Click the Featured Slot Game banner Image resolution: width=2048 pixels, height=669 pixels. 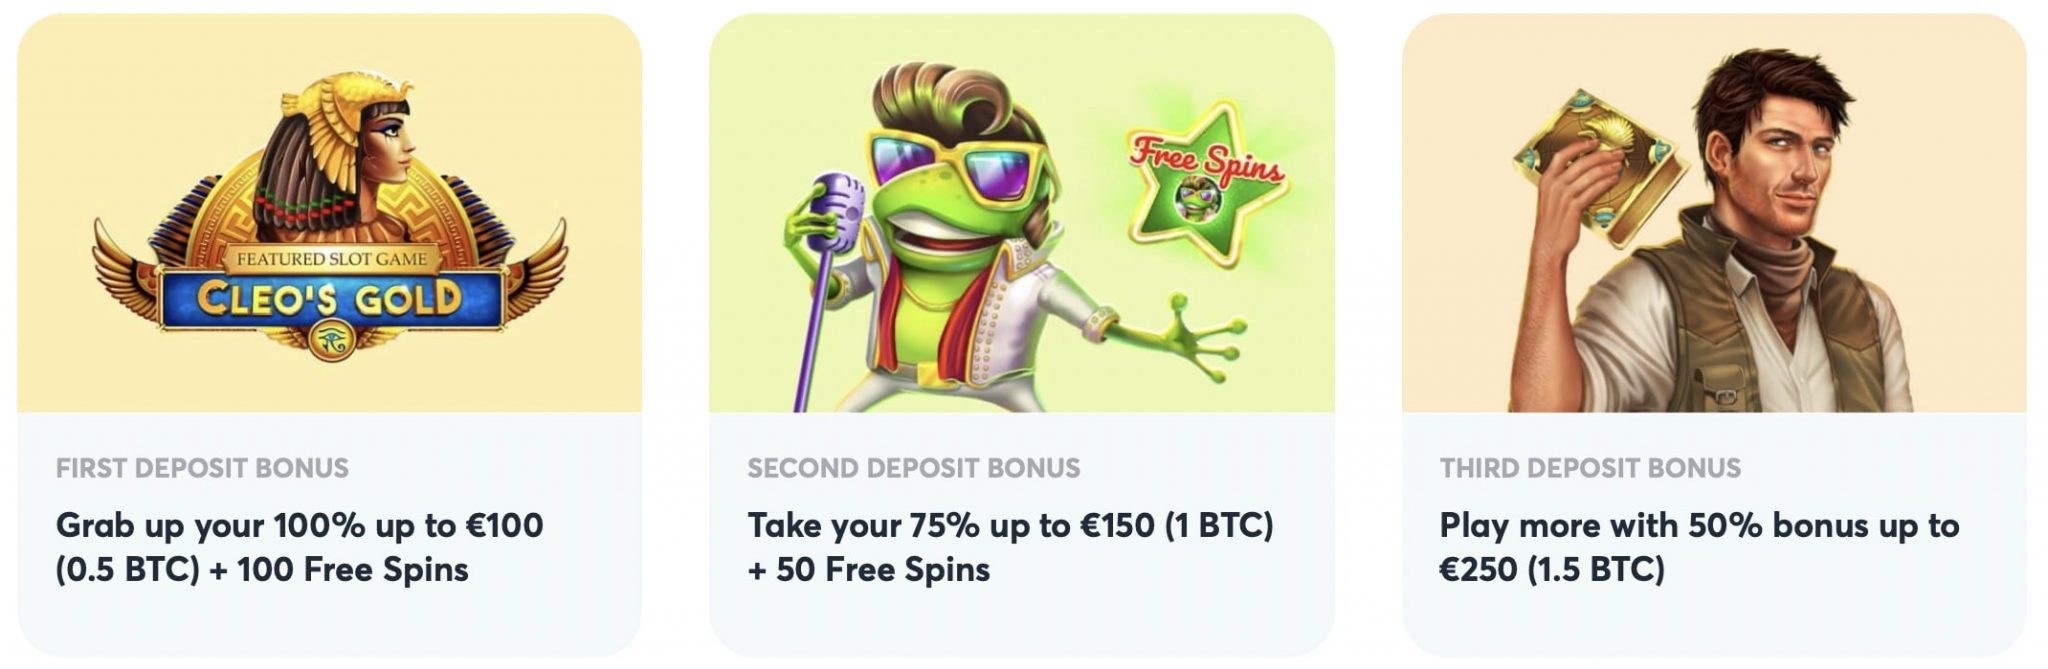pos(331,258)
